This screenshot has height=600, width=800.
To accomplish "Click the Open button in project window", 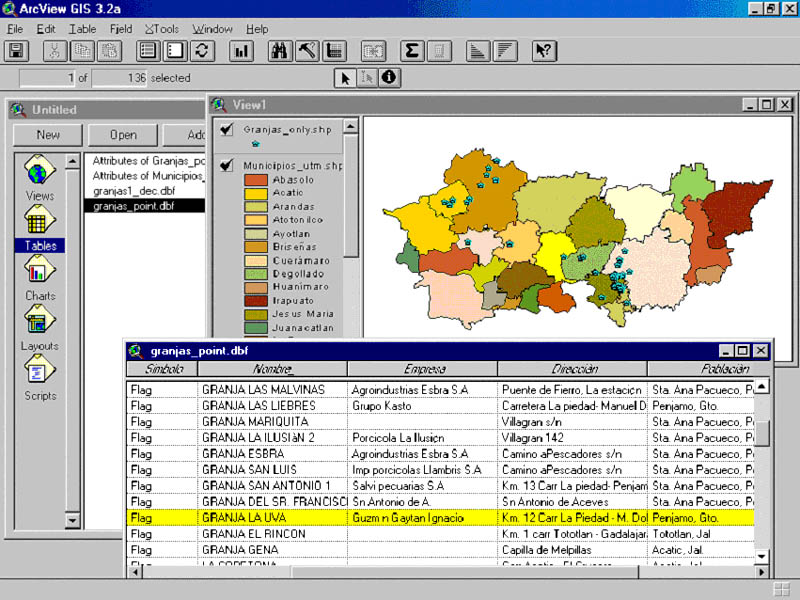I will click(123, 135).
